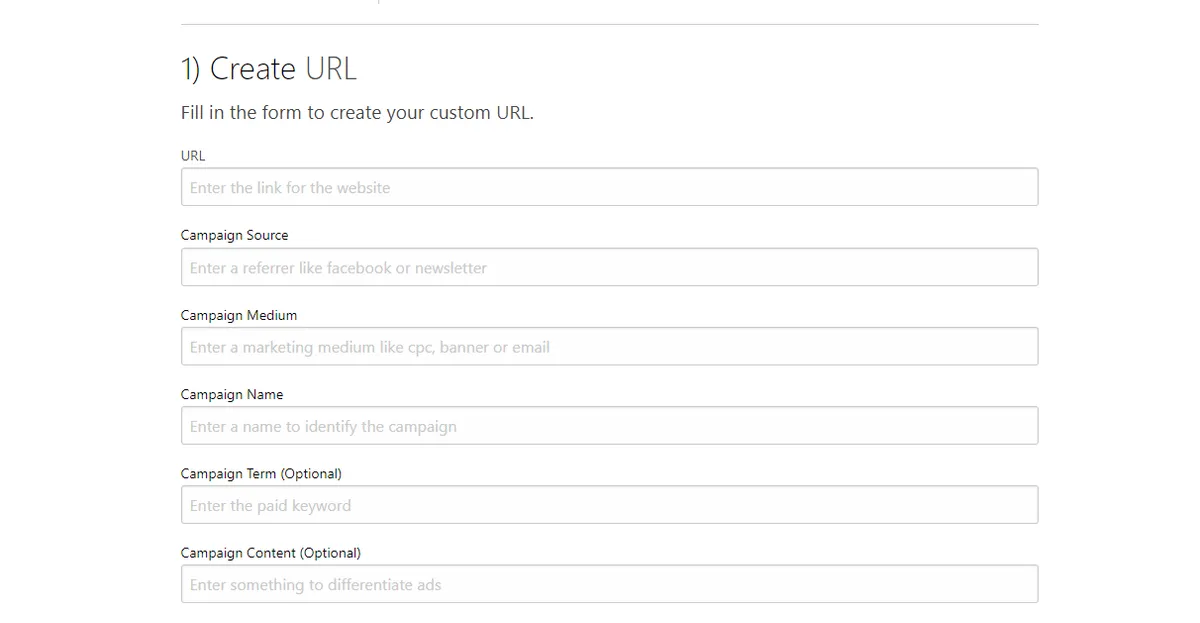Image resolution: width=1200 pixels, height=623 pixels.
Task: Click the field asking to identify the campaign
Action: (x=322, y=425)
